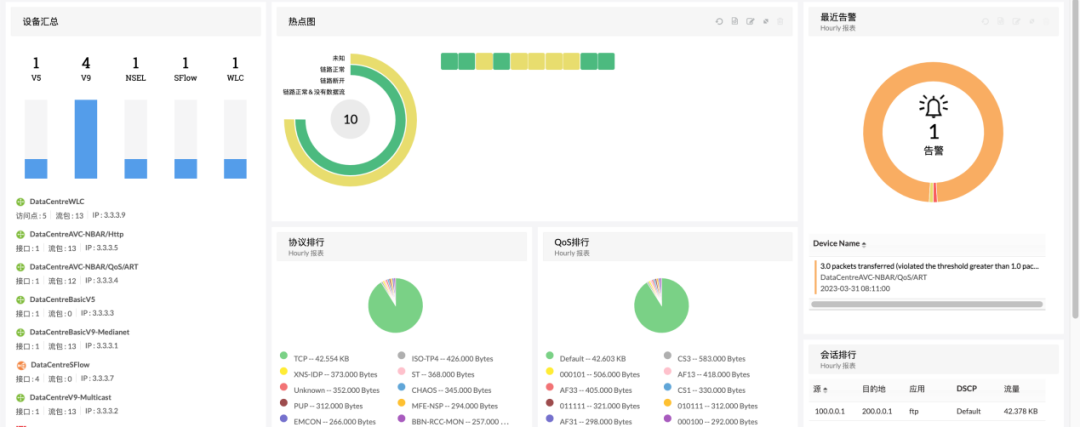
Task: Click last green heatmap square
Action: [606, 61]
